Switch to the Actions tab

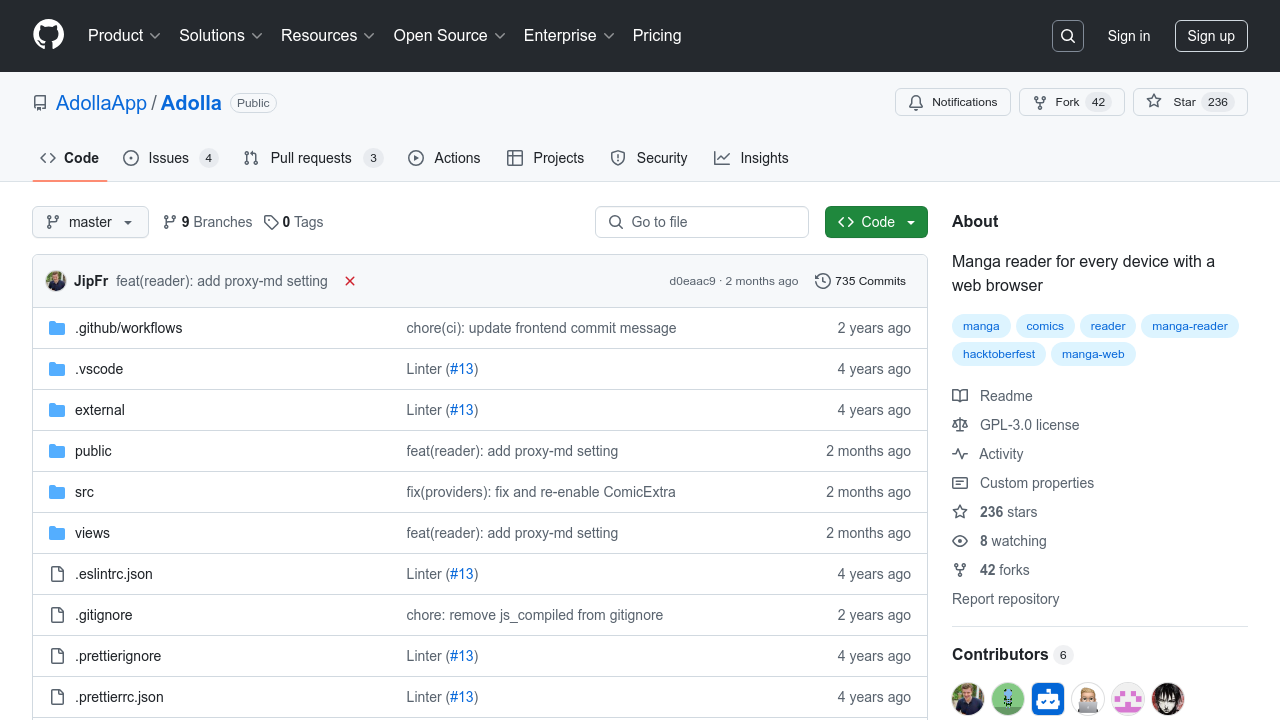click(444, 158)
